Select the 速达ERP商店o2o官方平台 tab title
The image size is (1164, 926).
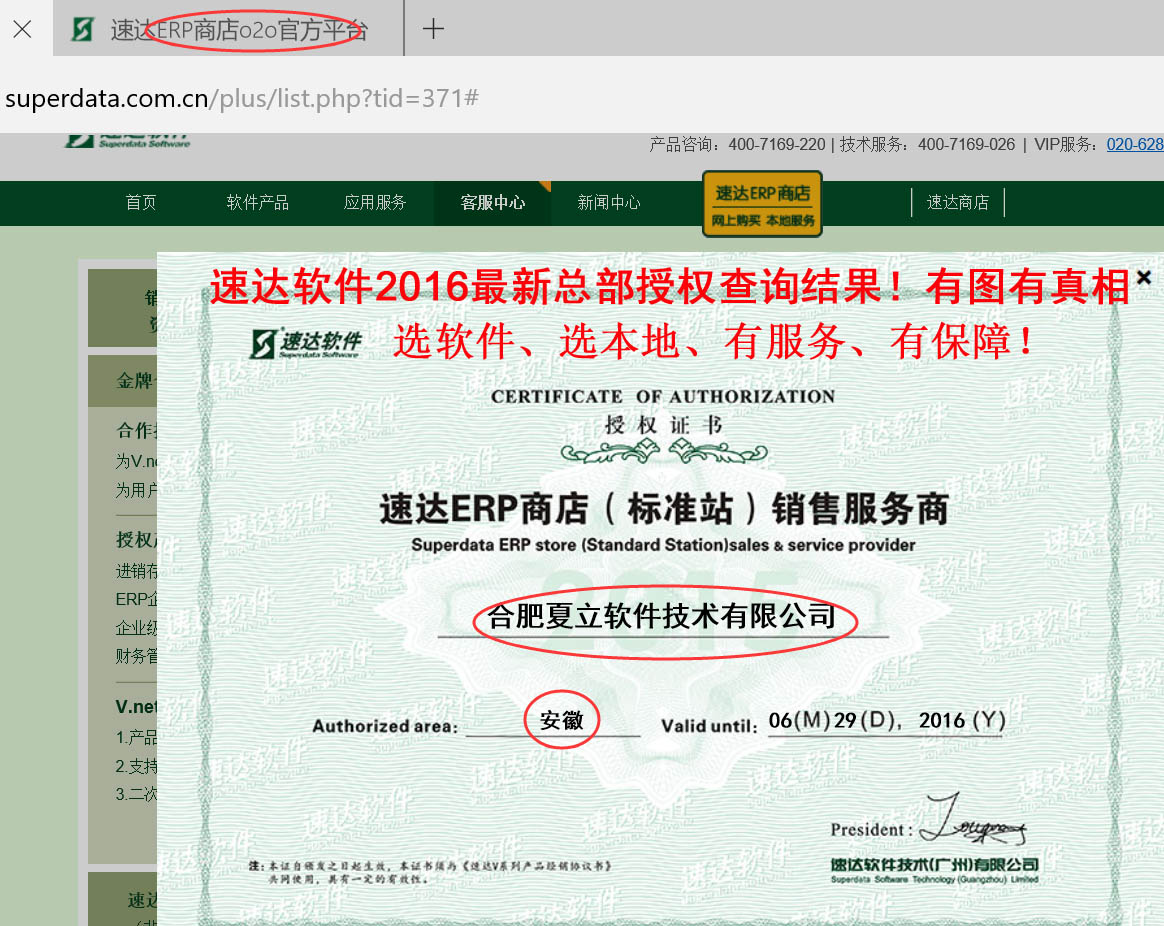(x=240, y=30)
